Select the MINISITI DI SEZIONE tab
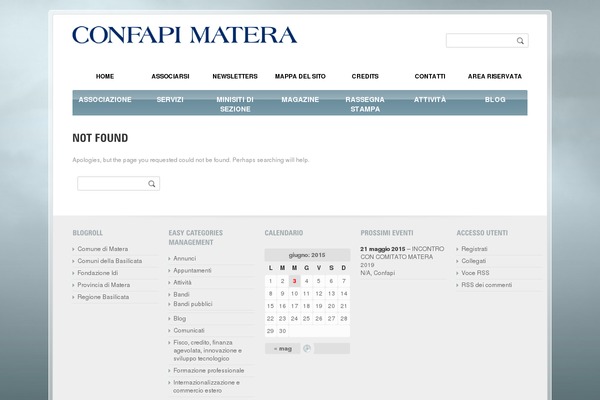The height and width of the screenshot is (400, 600). point(235,104)
